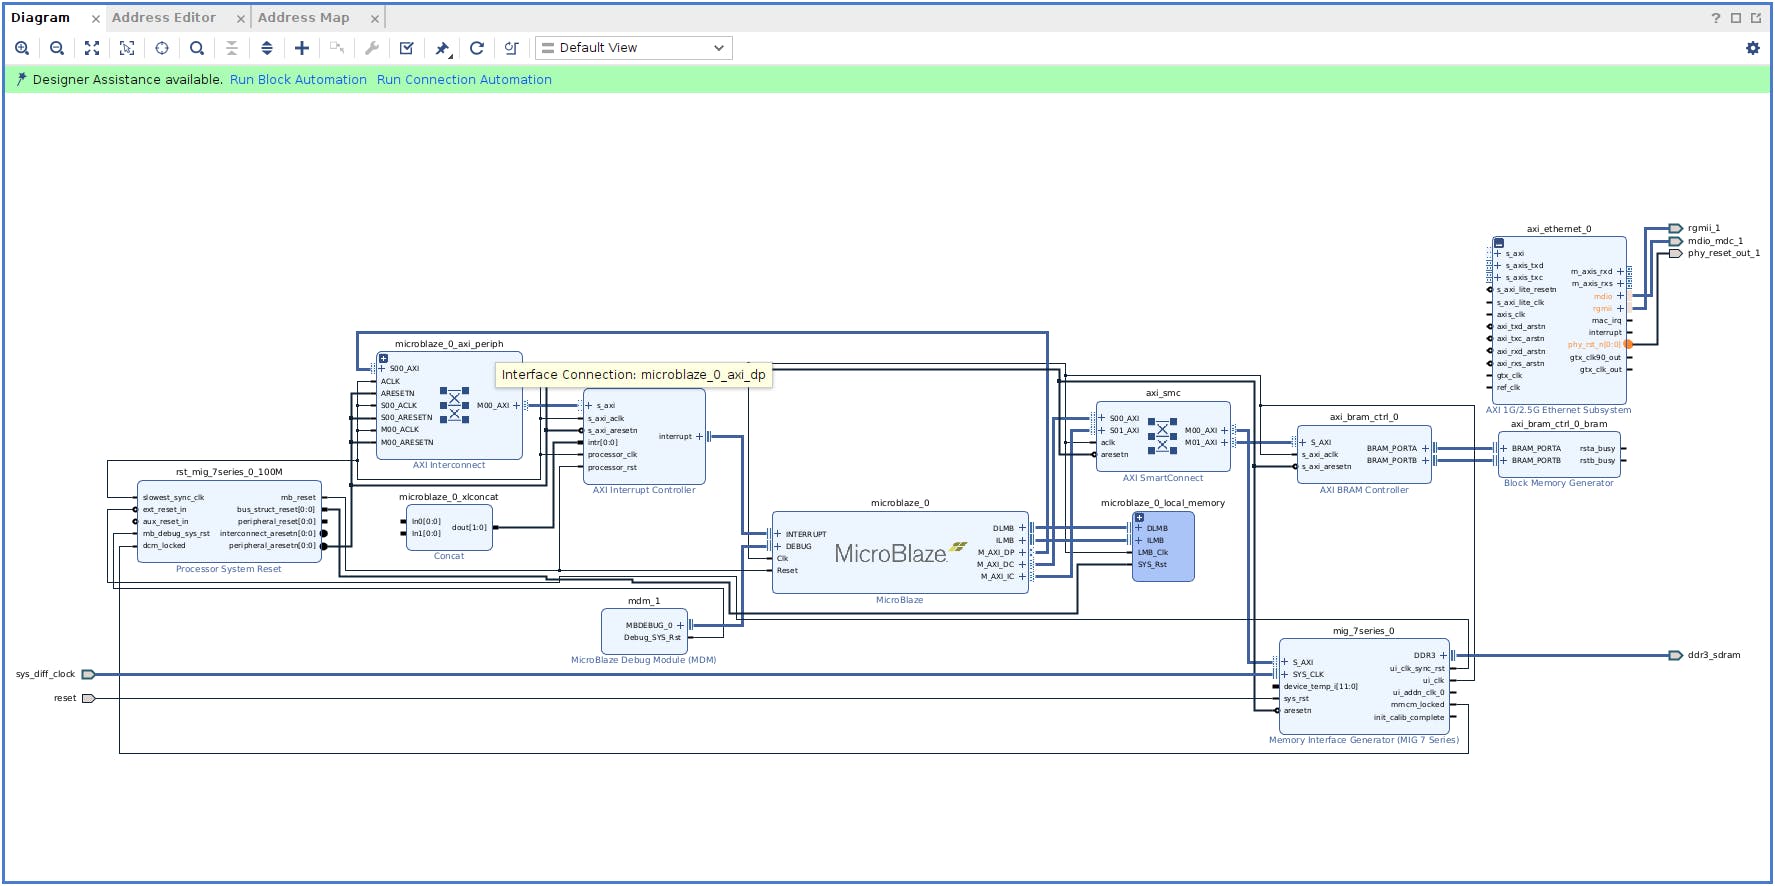Expand the BRAM_PORTA pin on axi_bram_ctrl_0
The image size is (1775, 886).
(x=1425, y=448)
